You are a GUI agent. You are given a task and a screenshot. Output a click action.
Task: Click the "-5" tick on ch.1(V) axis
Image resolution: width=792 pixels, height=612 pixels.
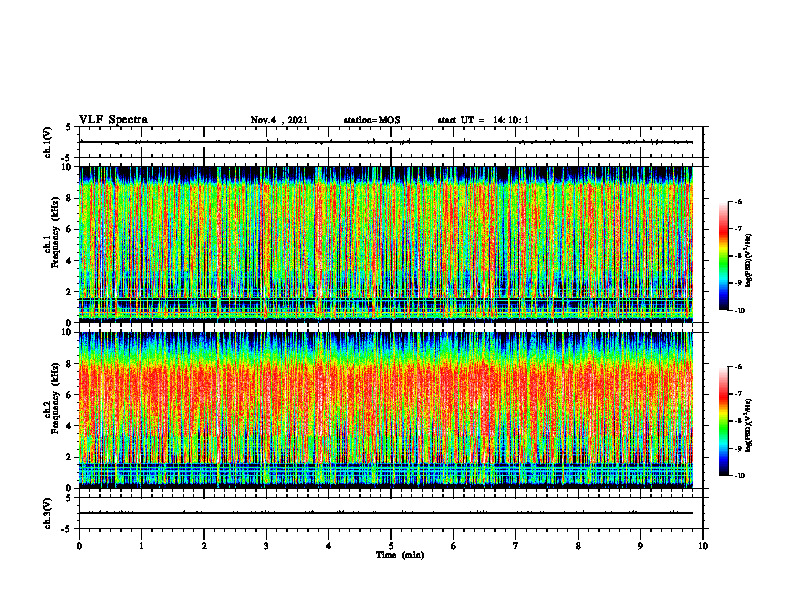[x=67, y=158]
